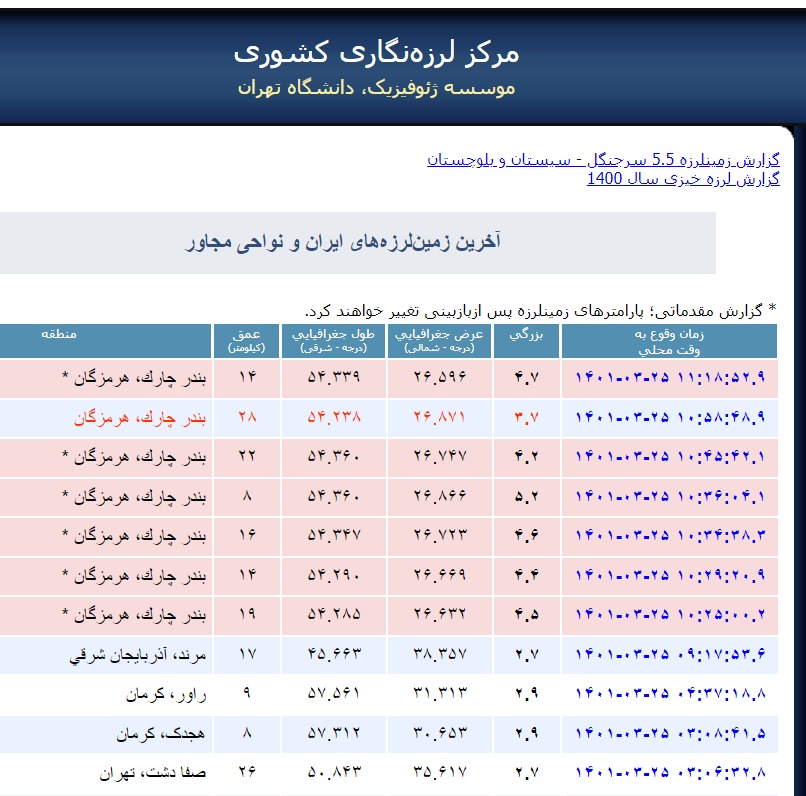Open the event at 10:45:42.1 local time
806x796 pixels.
(670, 456)
